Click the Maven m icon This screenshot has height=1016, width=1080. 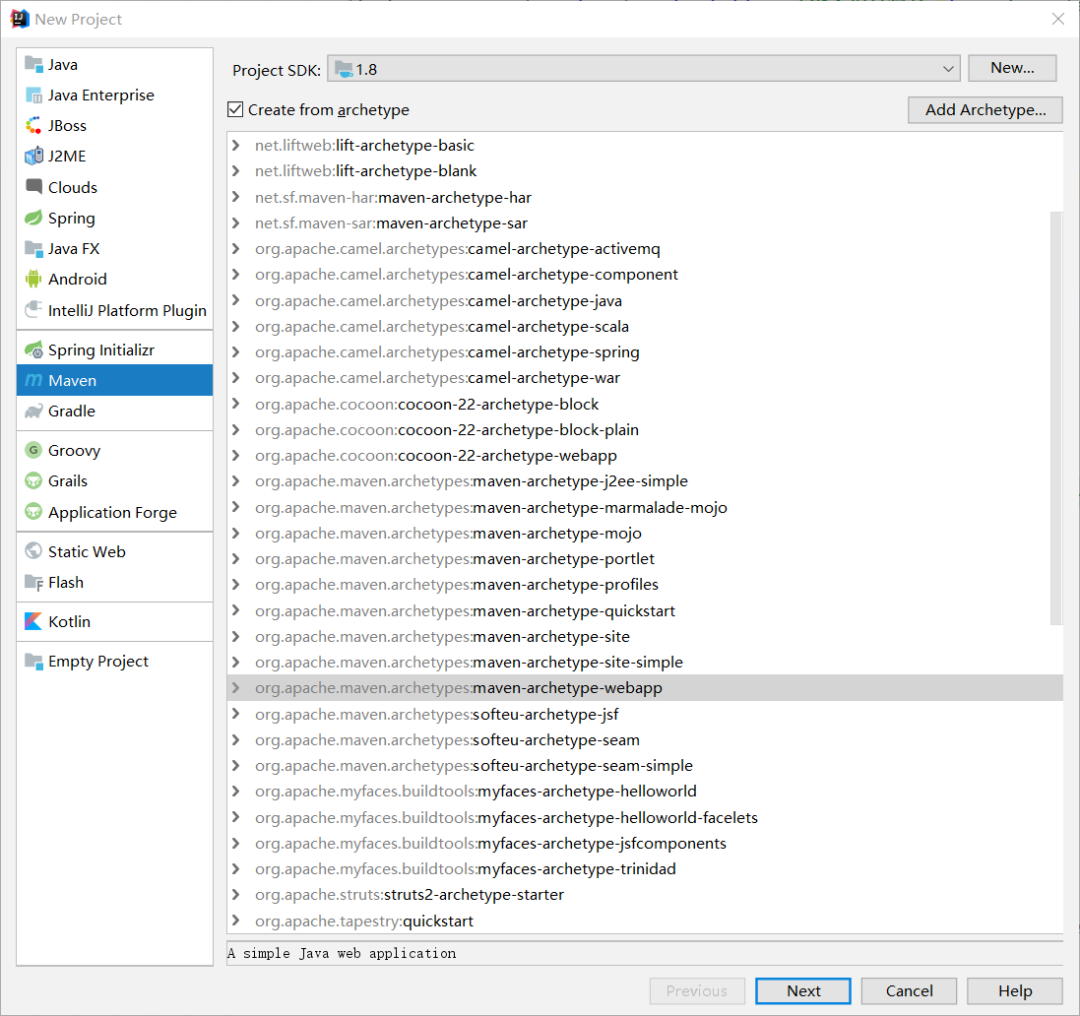(x=33, y=380)
